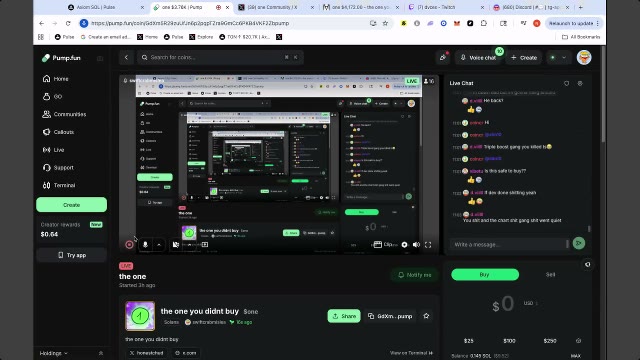Viewport: 640px width, 360px height.
Task: Switch to the Twitch browser tab
Action: pos(445,7)
